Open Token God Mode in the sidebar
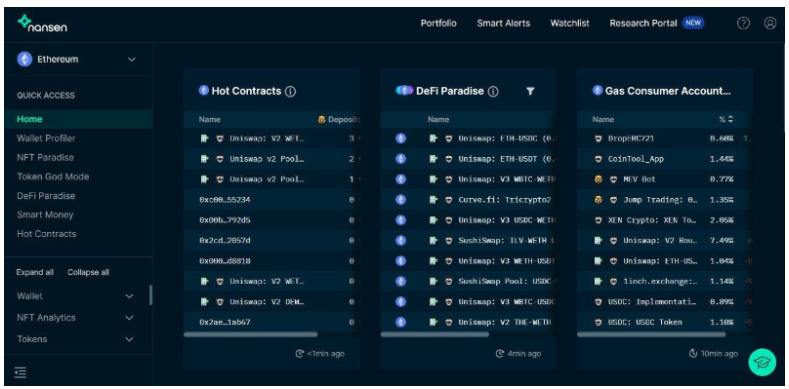The height and width of the screenshot is (389, 789). (53, 177)
